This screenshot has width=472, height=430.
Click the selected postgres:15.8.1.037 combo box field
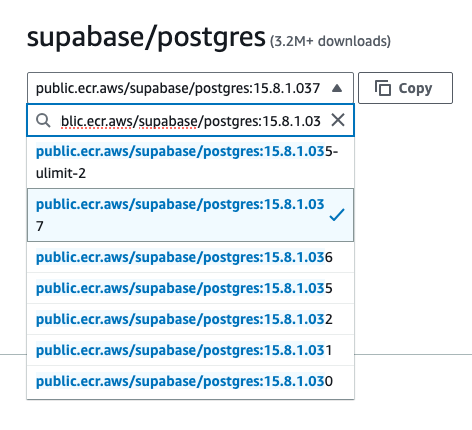(x=190, y=88)
